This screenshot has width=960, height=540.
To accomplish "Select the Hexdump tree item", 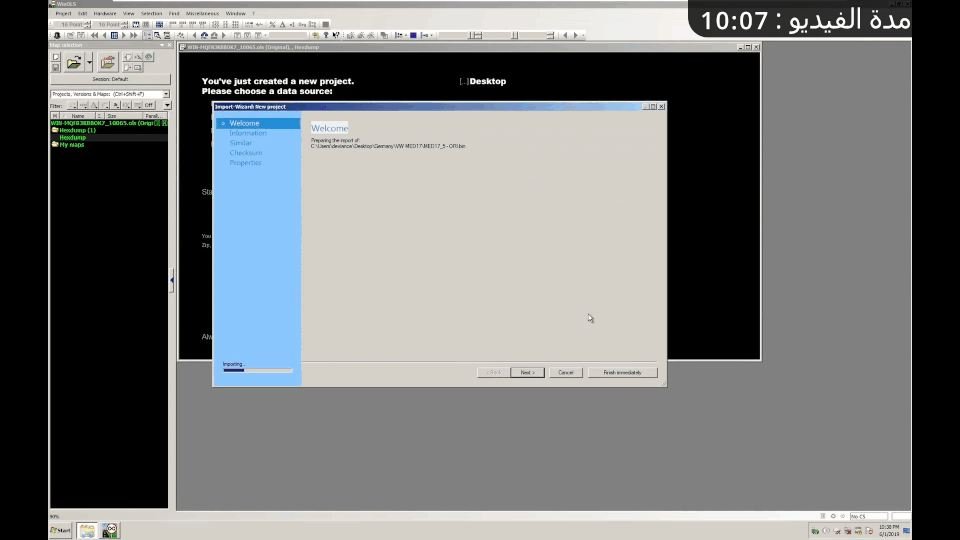I will coord(72,138).
